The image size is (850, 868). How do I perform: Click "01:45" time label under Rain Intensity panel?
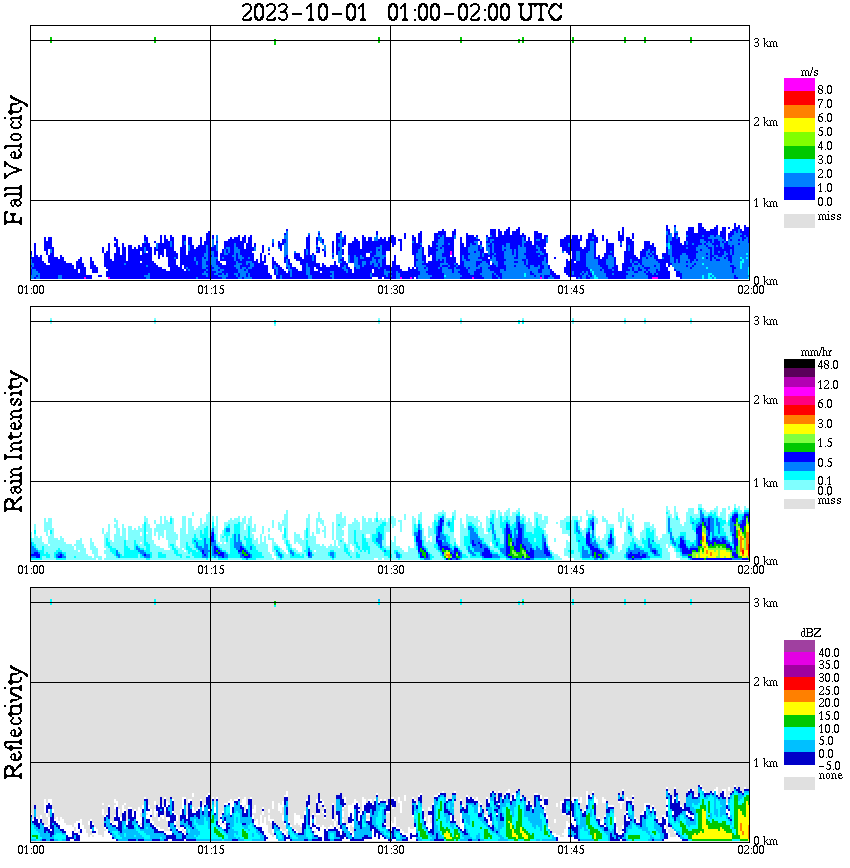tap(571, 570)
